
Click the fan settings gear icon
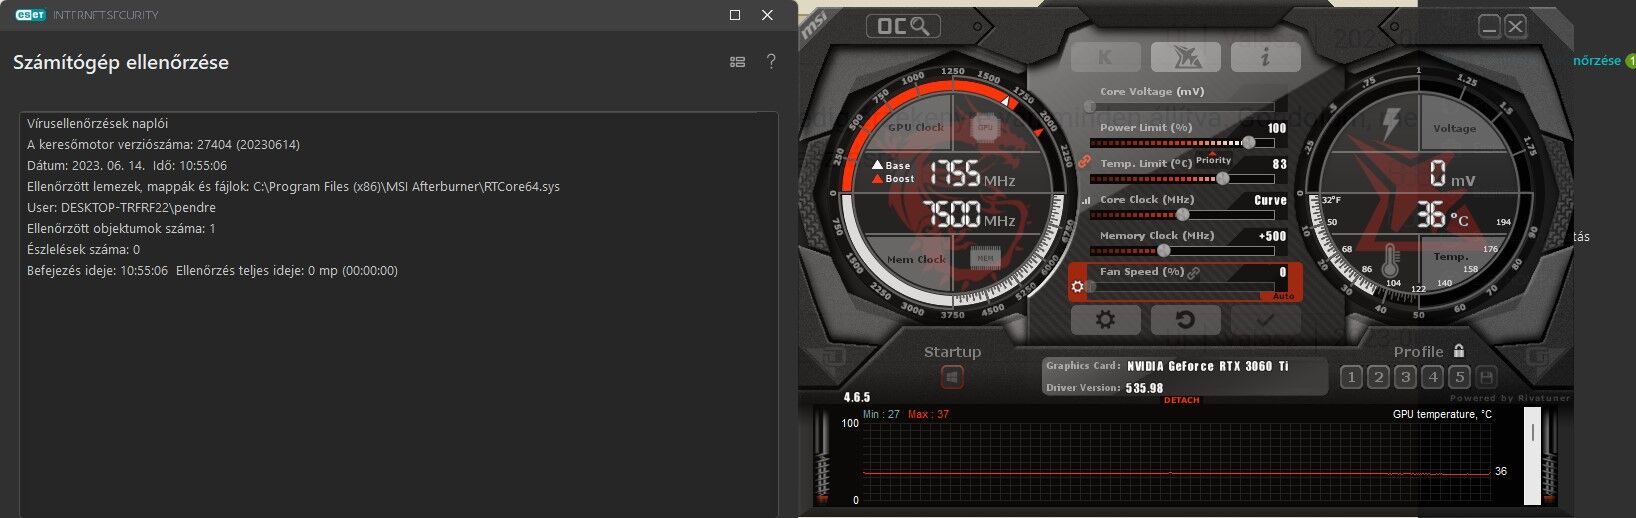click(1077, 287)
